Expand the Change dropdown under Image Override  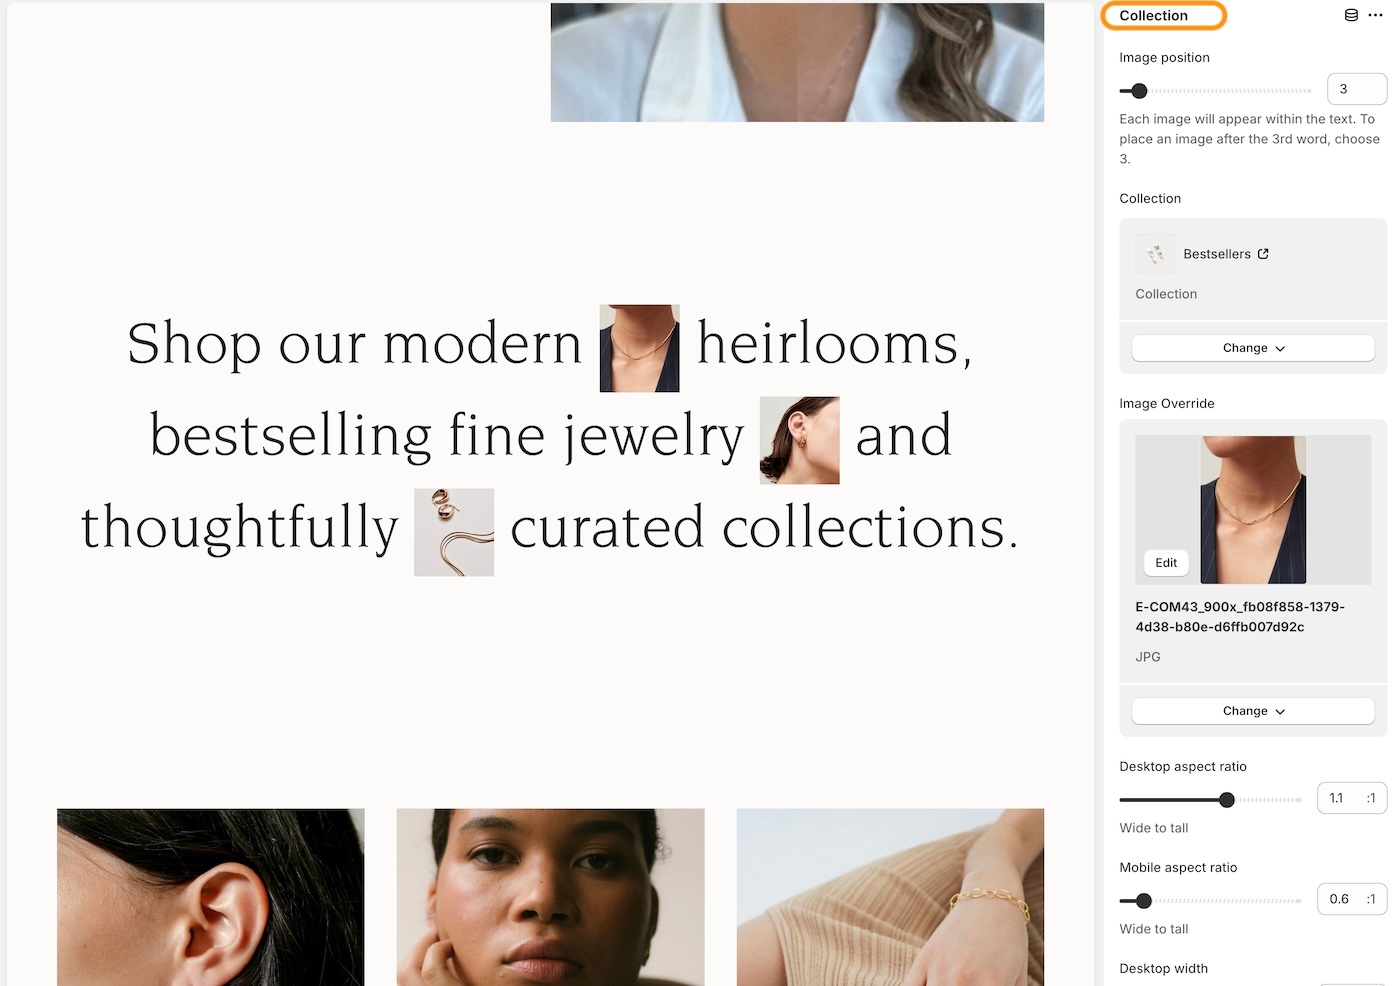(1253, 711)
